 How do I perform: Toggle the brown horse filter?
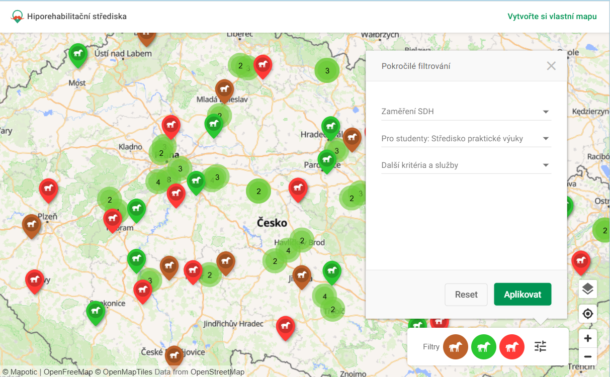tap(455, 346)
